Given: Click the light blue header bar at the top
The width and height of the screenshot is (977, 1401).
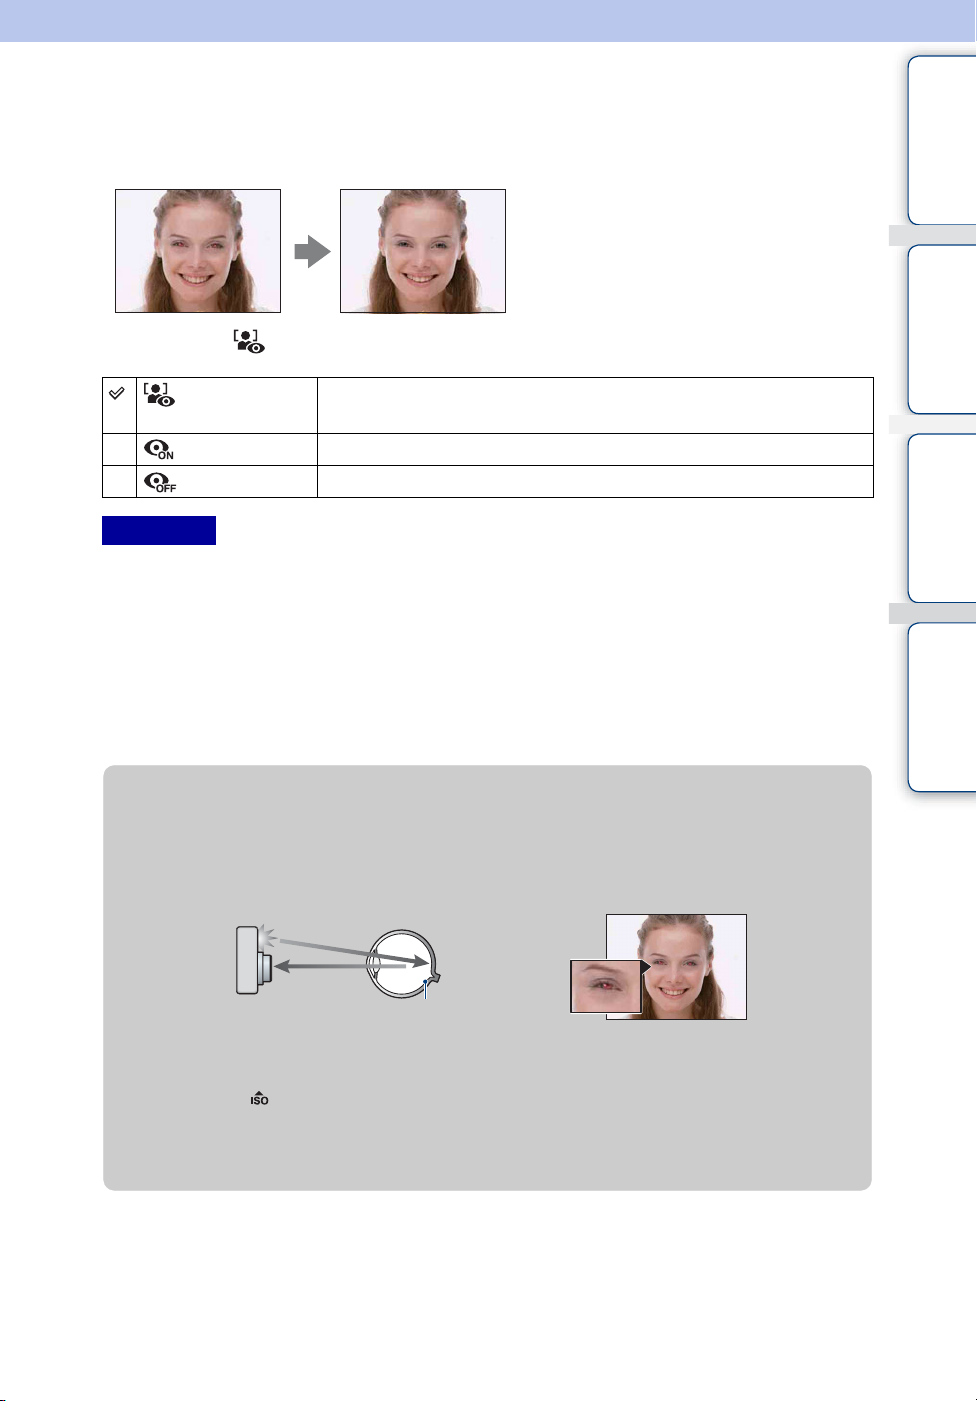Looking at the screenshot, I should [488, 21].
